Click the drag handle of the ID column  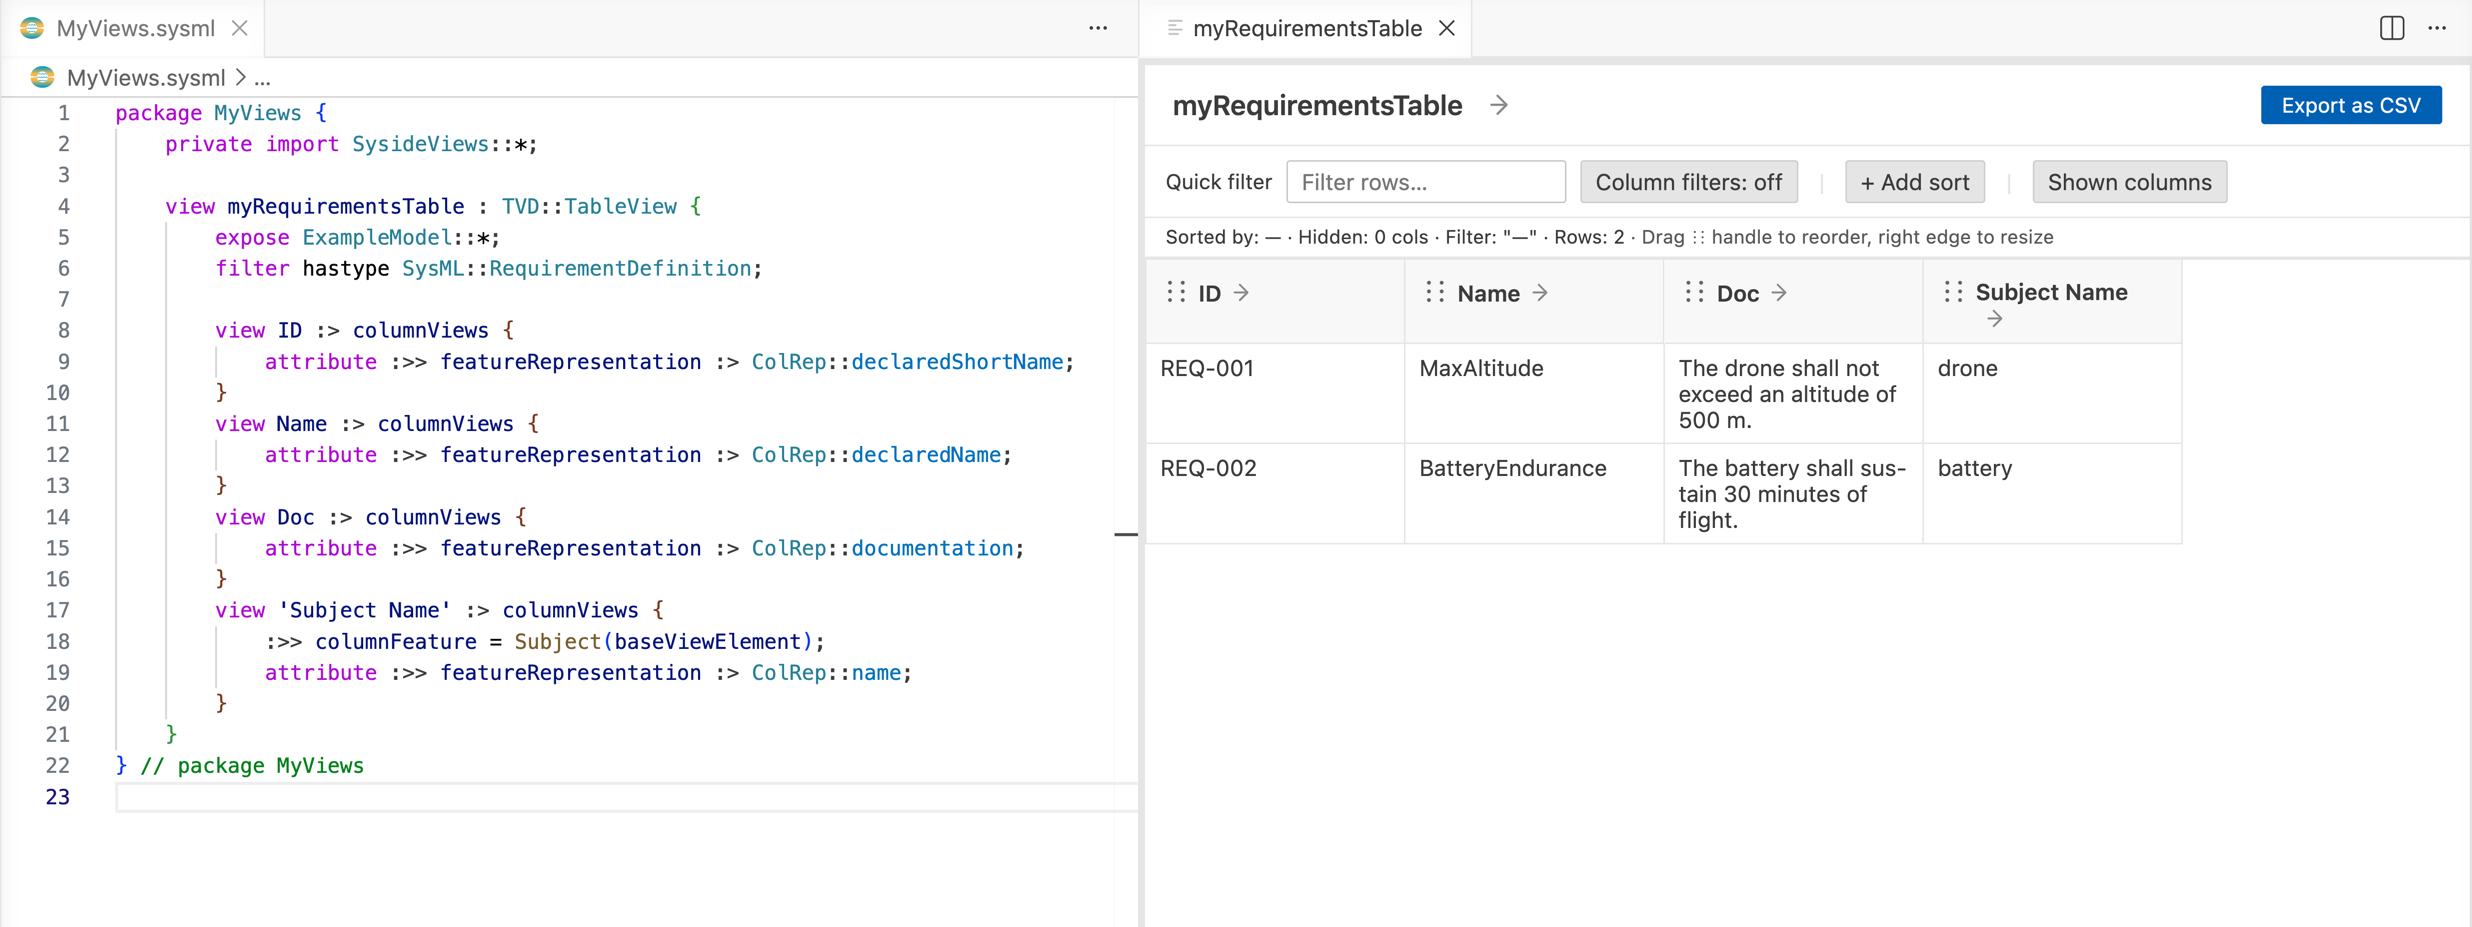tap(1176, 292)
